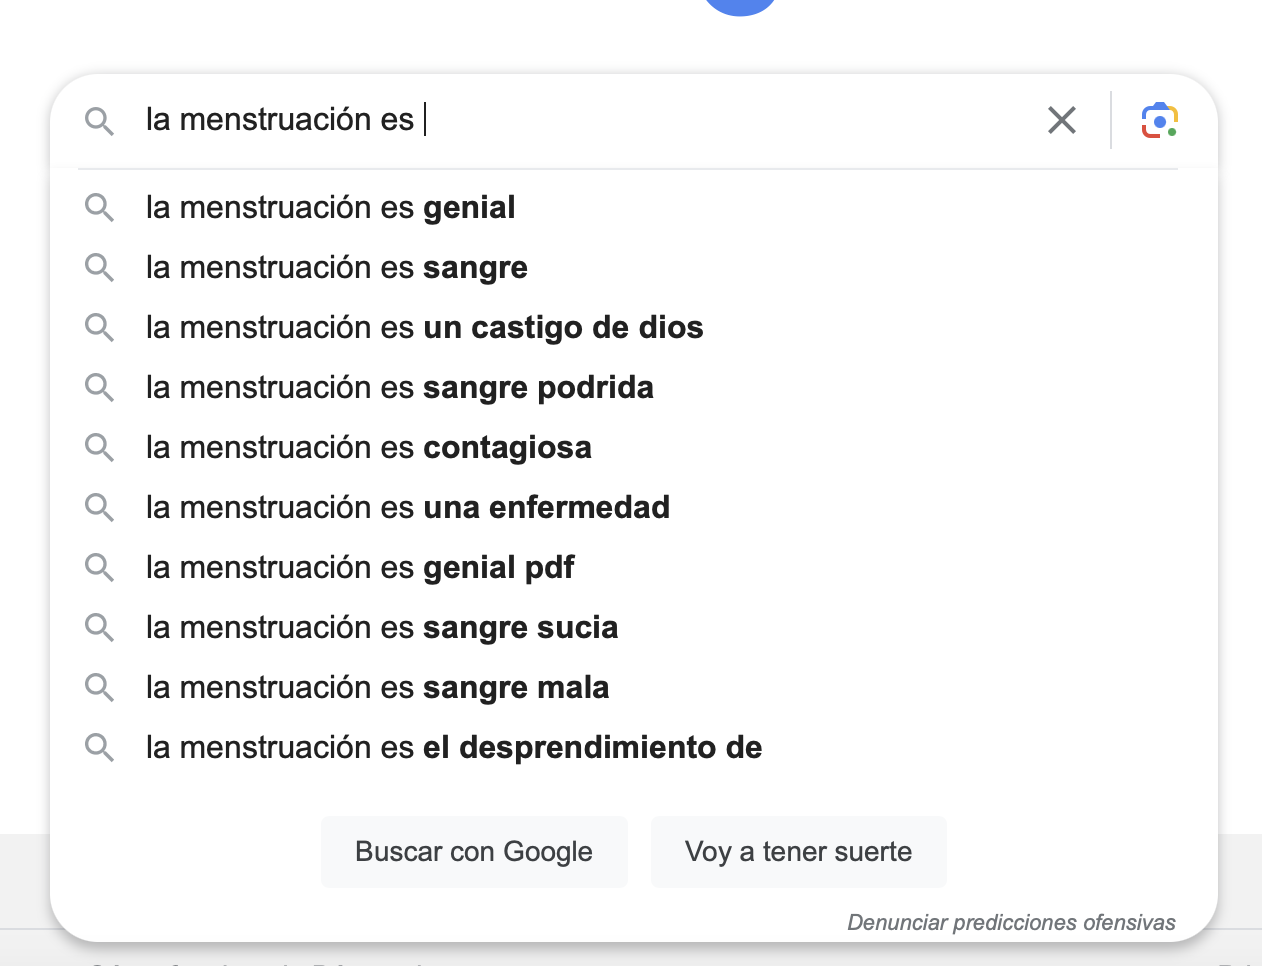Select "genial pdf" suggestion
1262x966 pixels.
(634, 567)
